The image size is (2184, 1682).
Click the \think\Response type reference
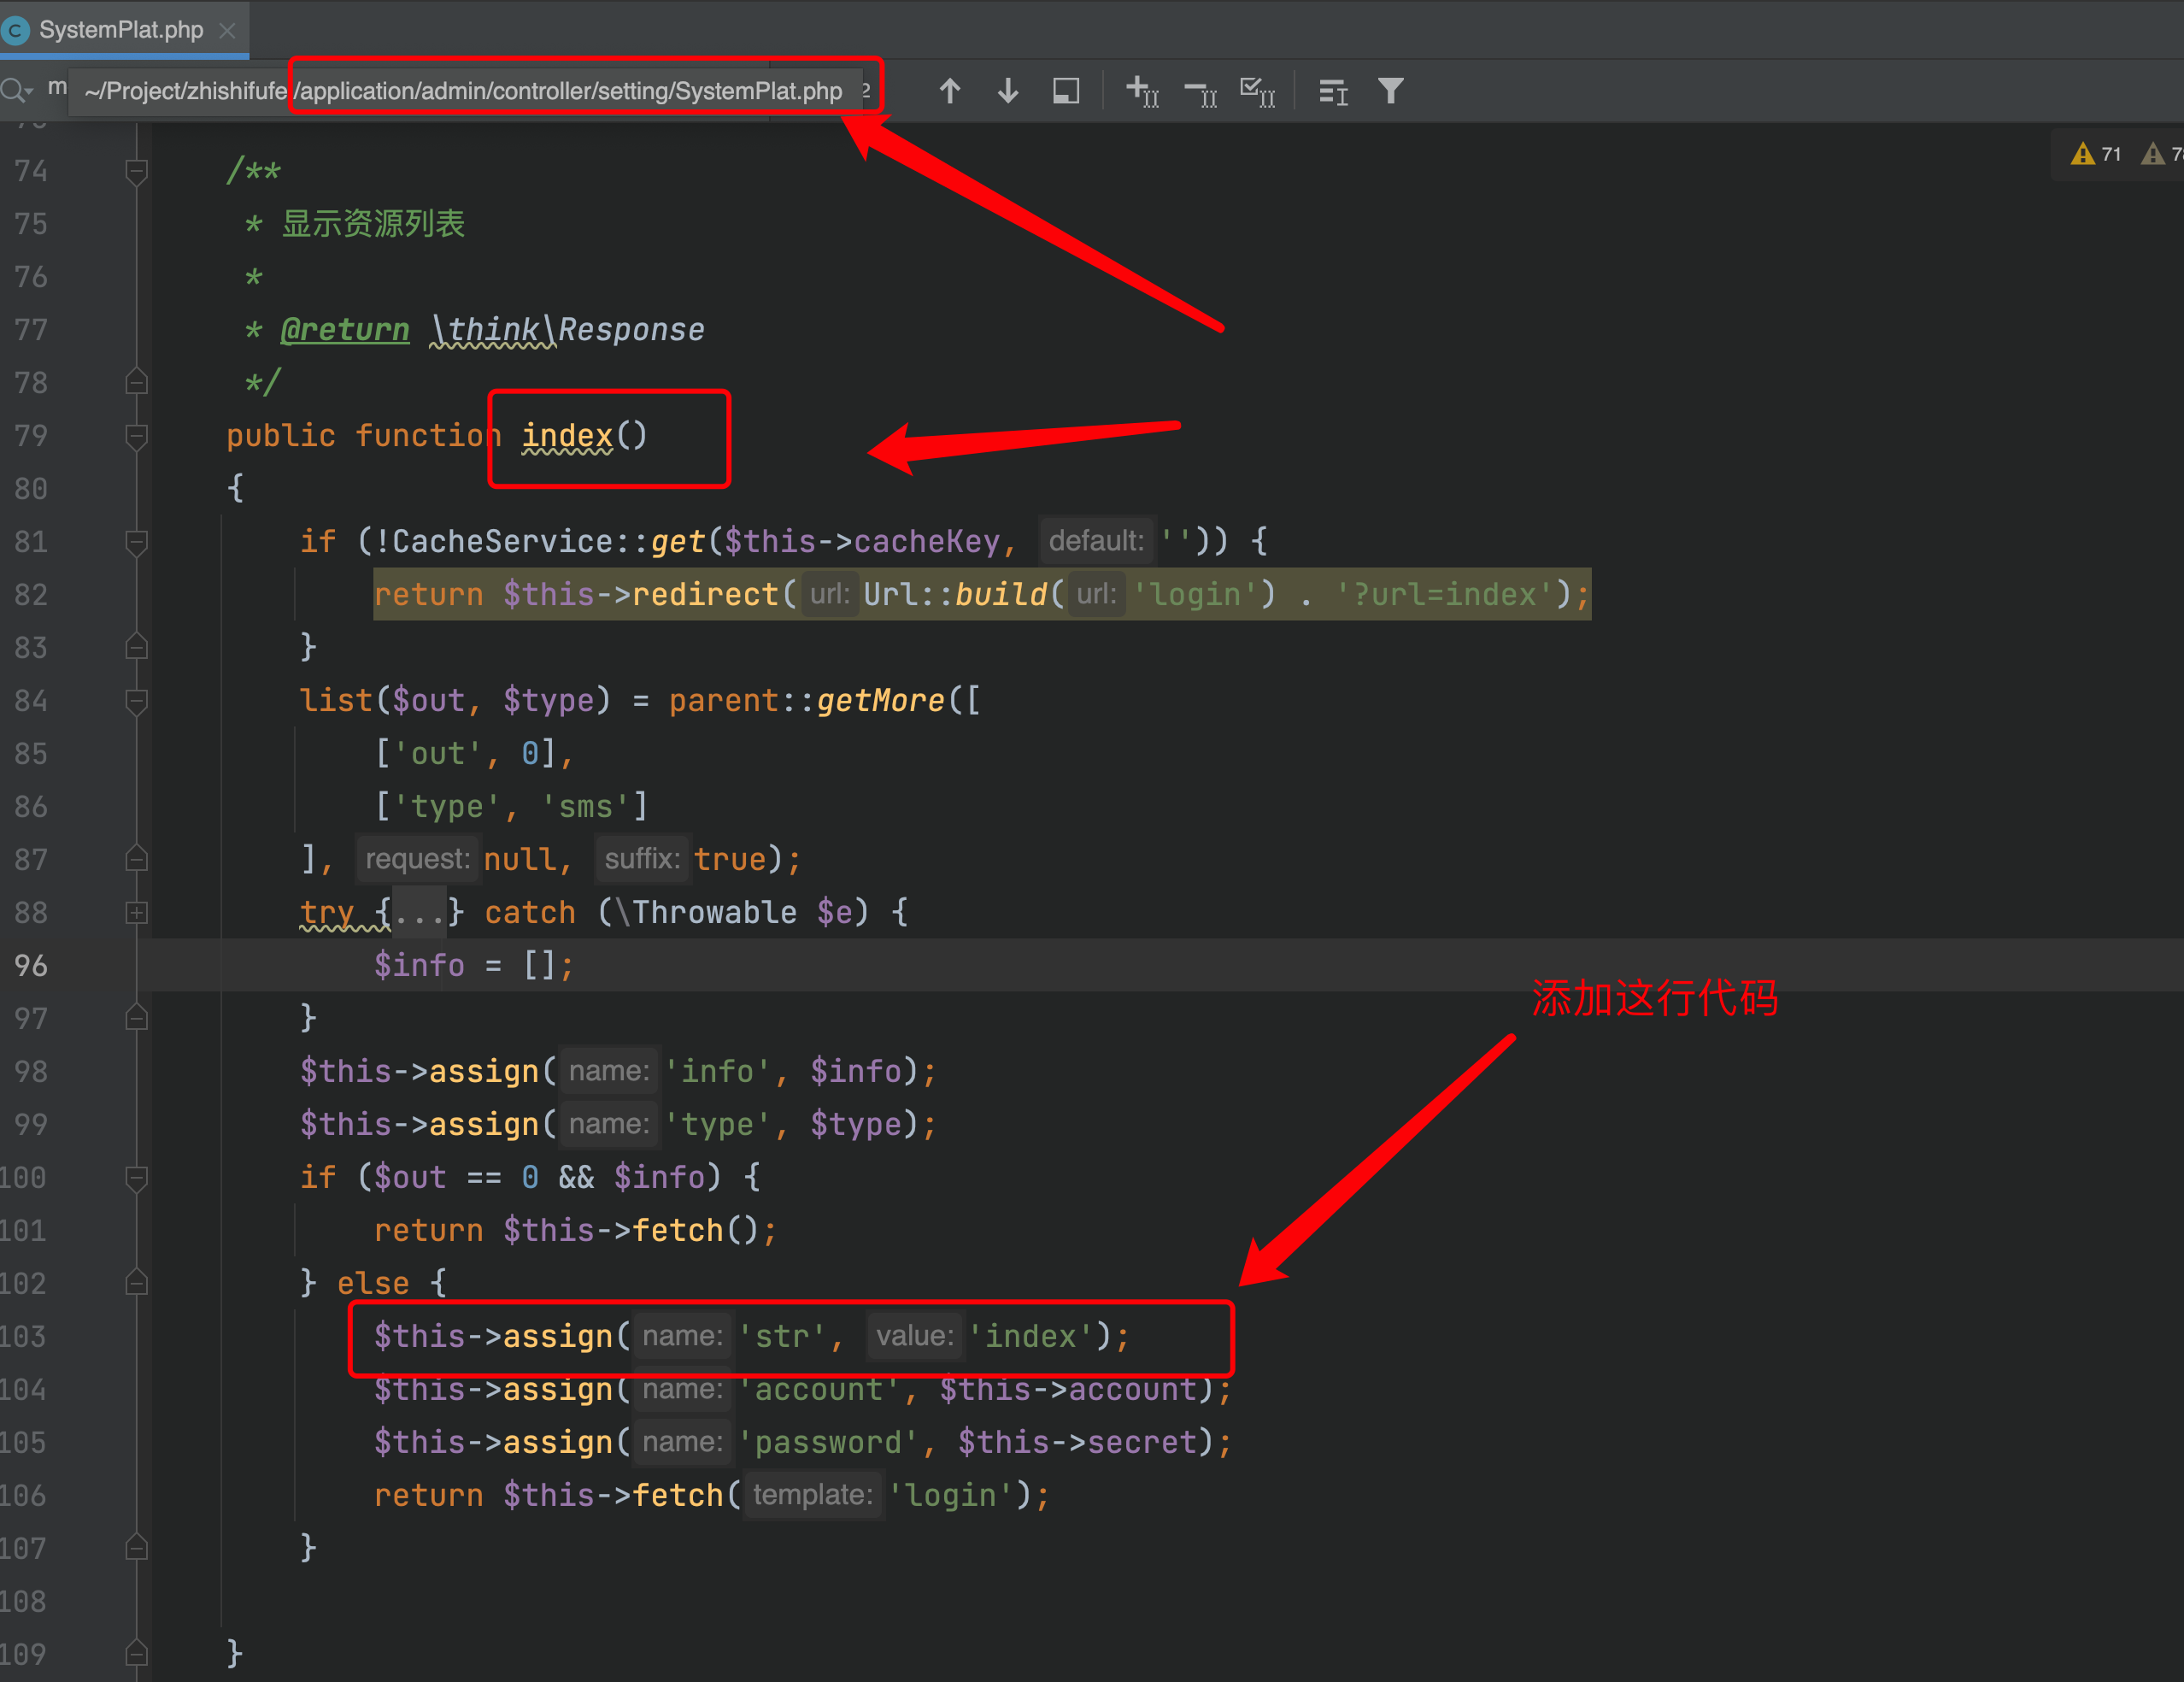tap(568, 329)
